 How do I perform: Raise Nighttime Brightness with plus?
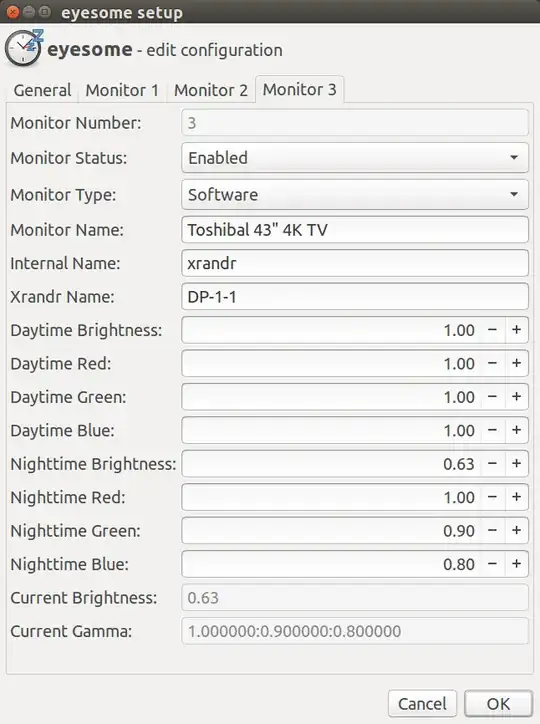[516, 464]
